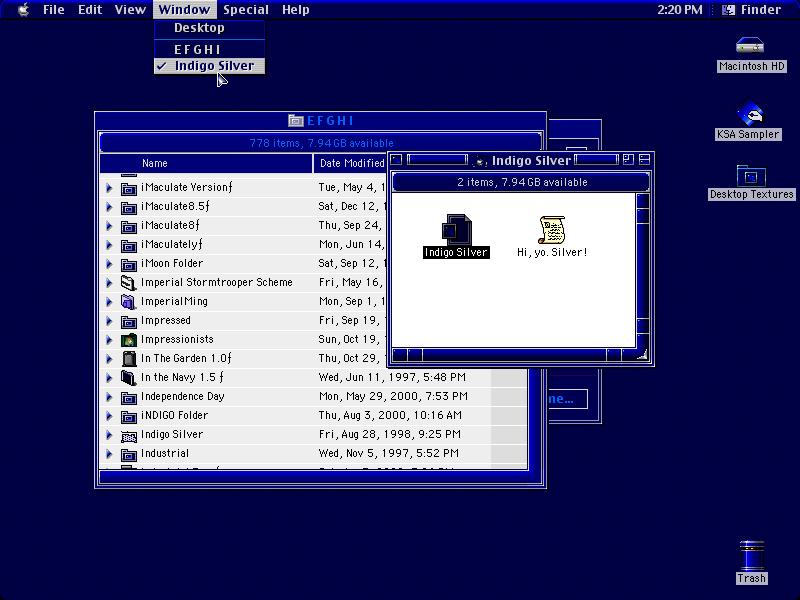This screenshot has height=600, width=800.
Task: Expand the iMaculate Versionƒ folder
Action: click(x=109, y=188)
